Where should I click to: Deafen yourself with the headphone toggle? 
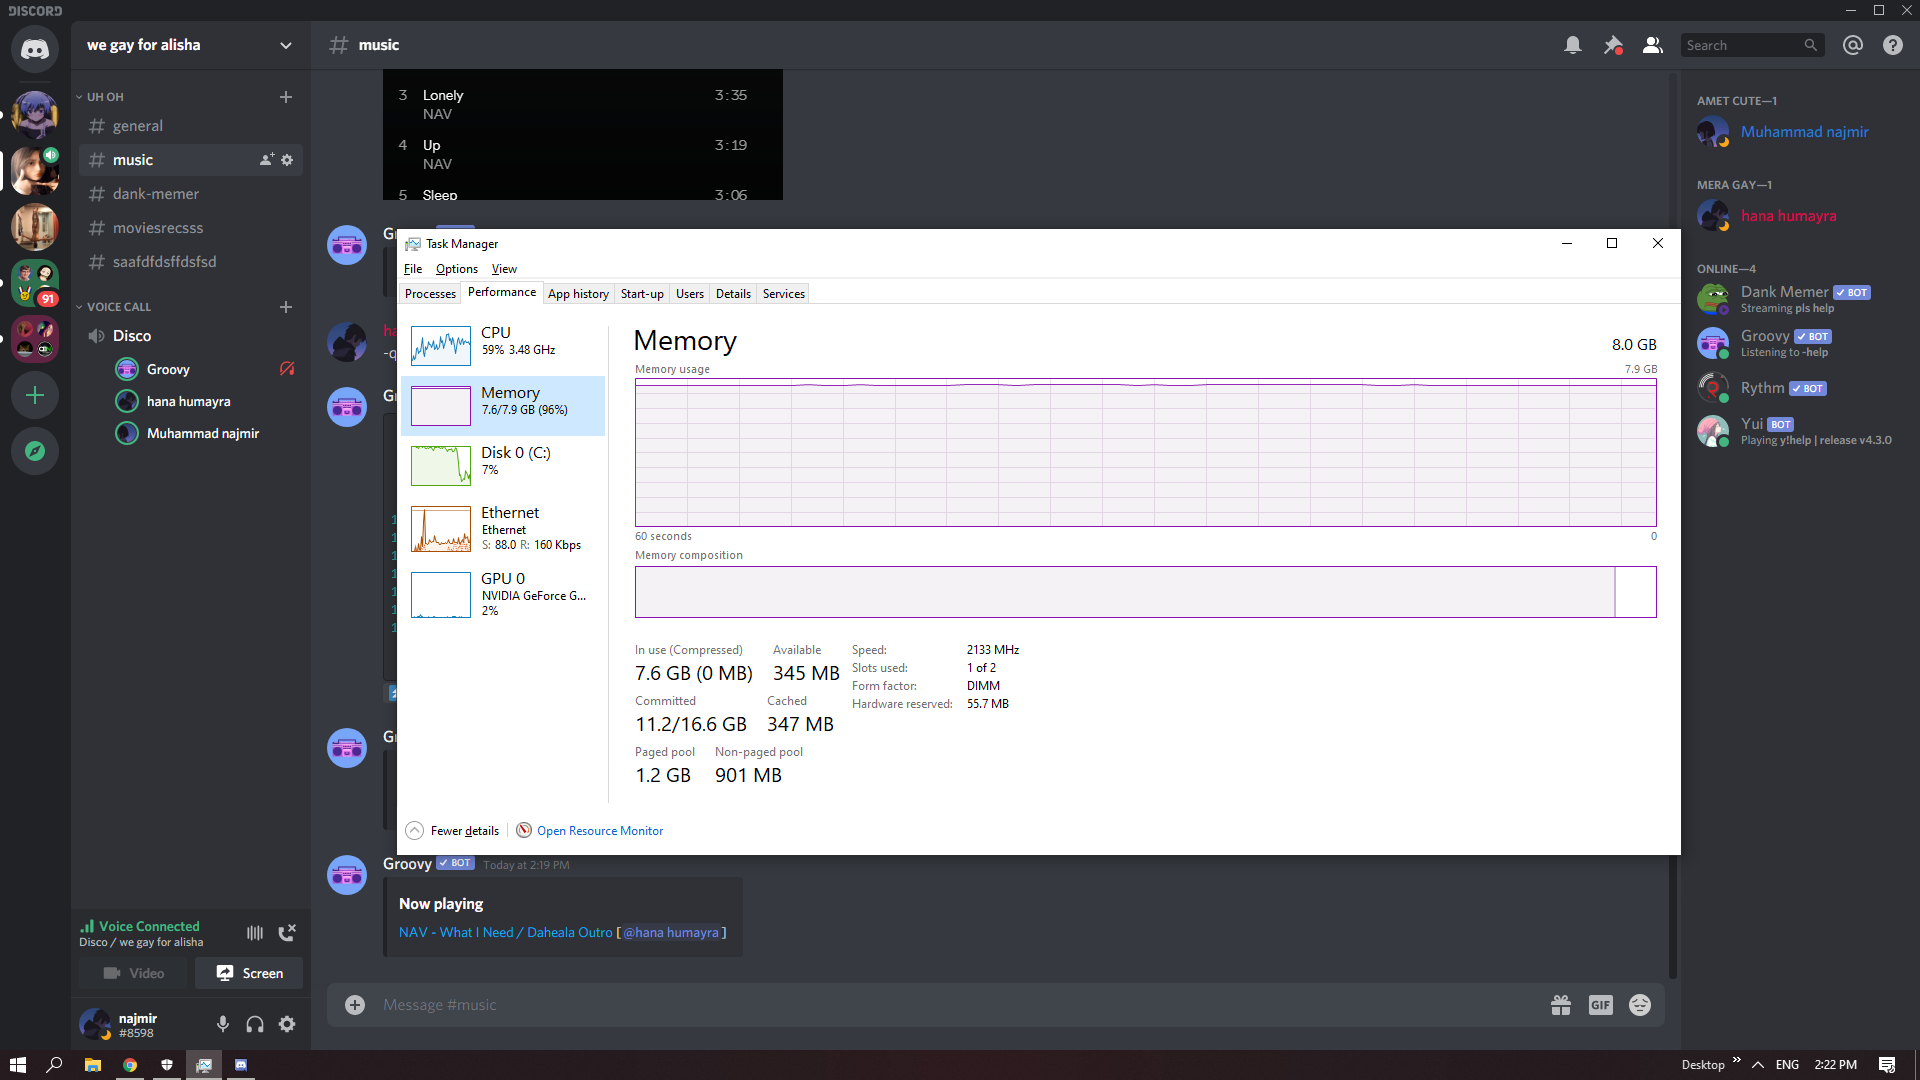point(254,1023)
